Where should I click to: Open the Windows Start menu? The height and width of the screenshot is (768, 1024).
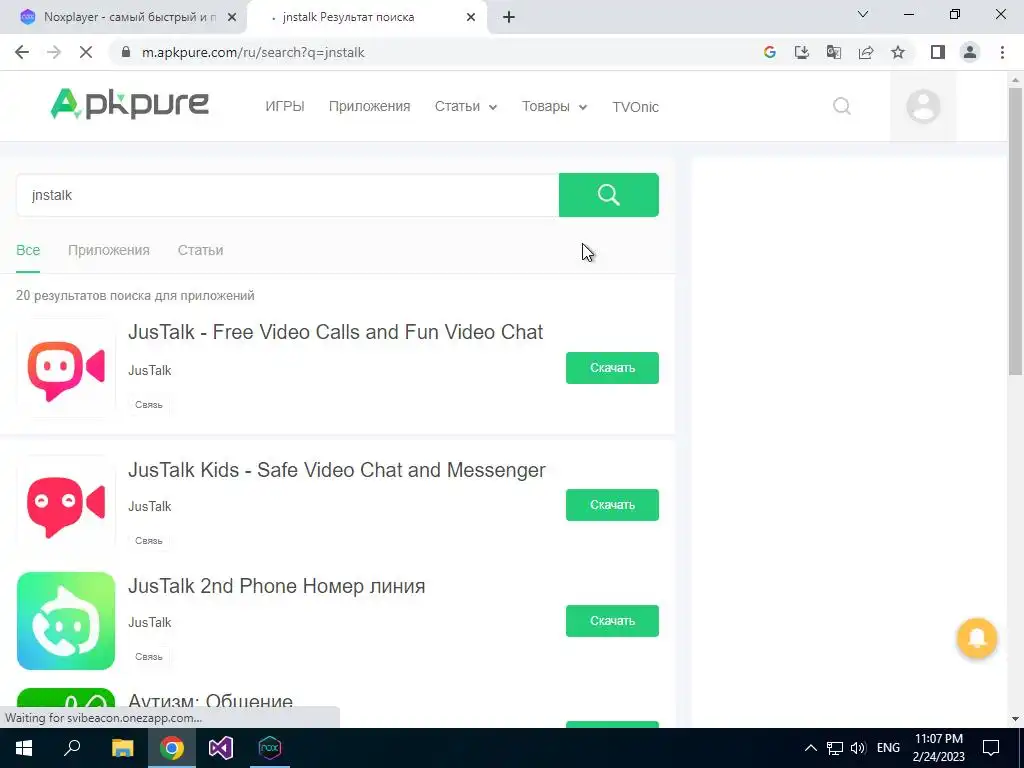coord(24,748)
